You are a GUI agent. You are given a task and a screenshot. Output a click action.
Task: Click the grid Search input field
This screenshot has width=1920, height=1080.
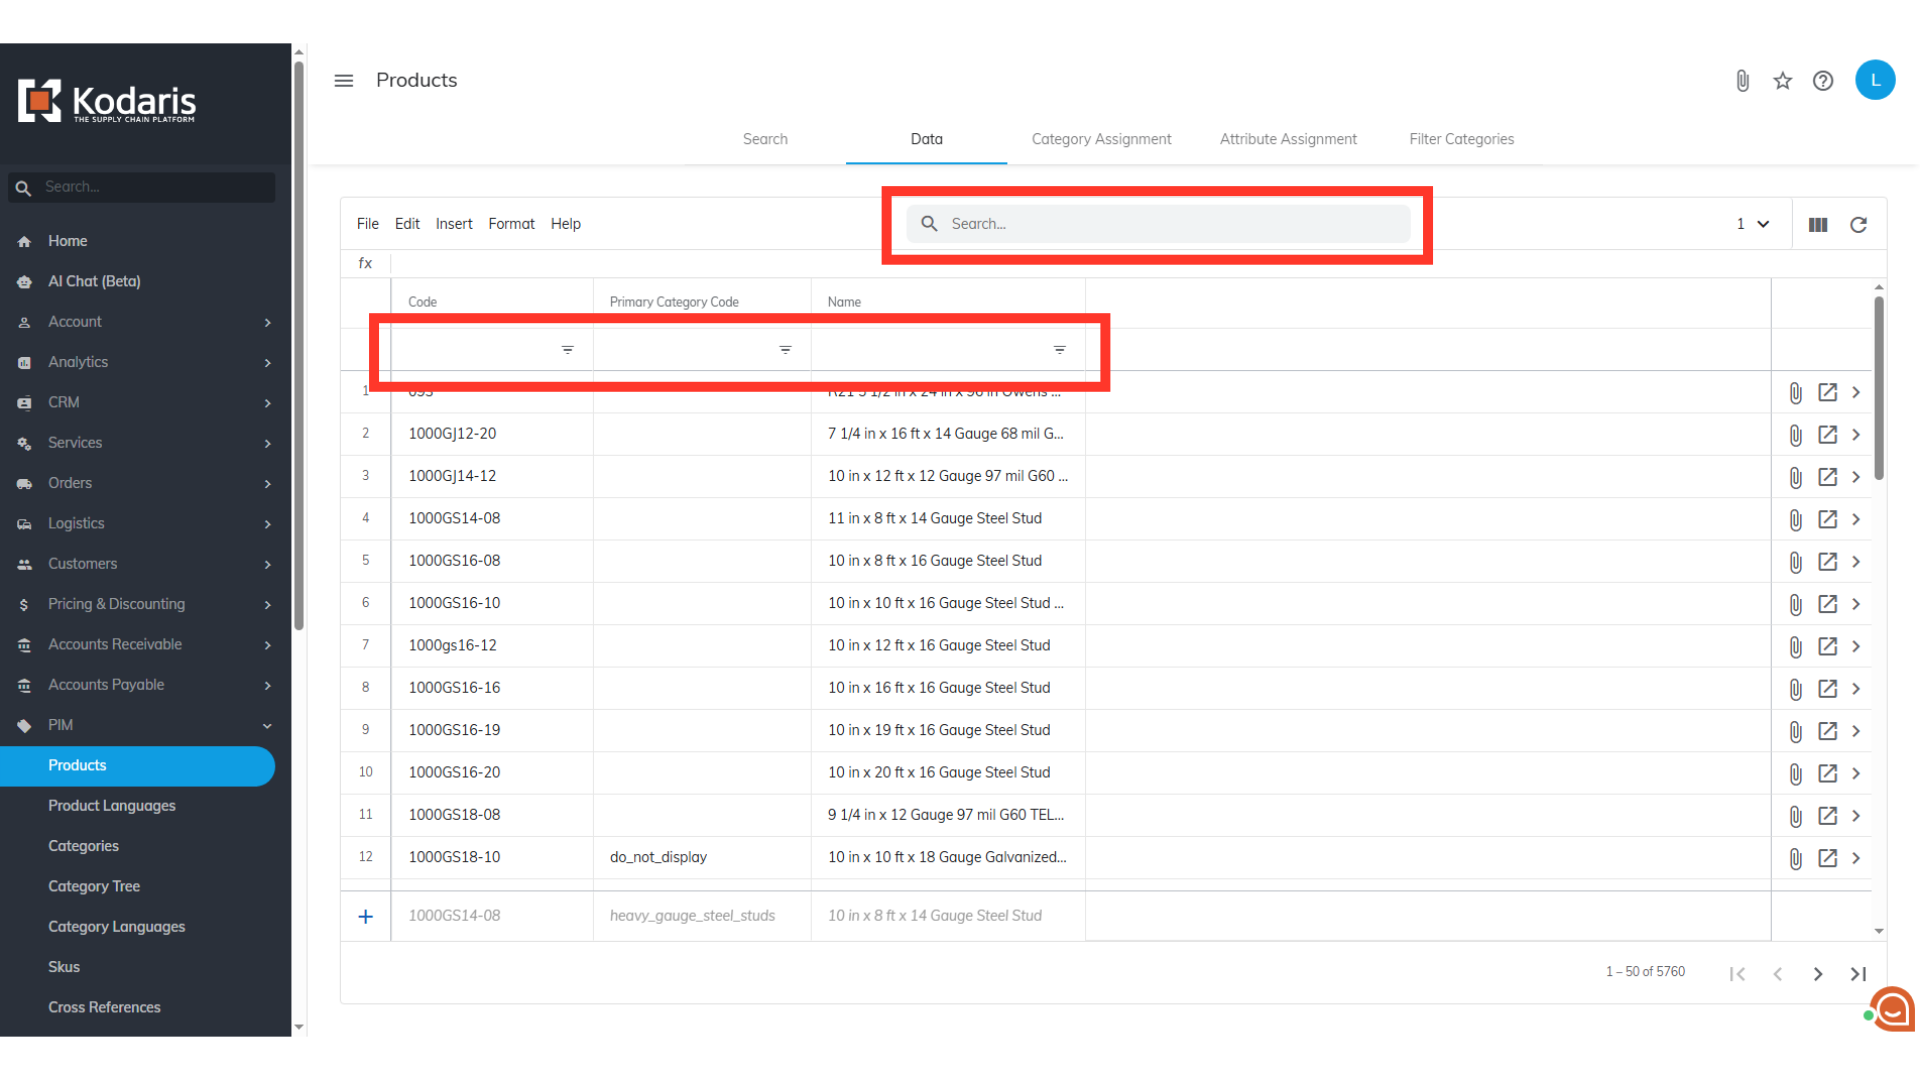coord(1160,224)
